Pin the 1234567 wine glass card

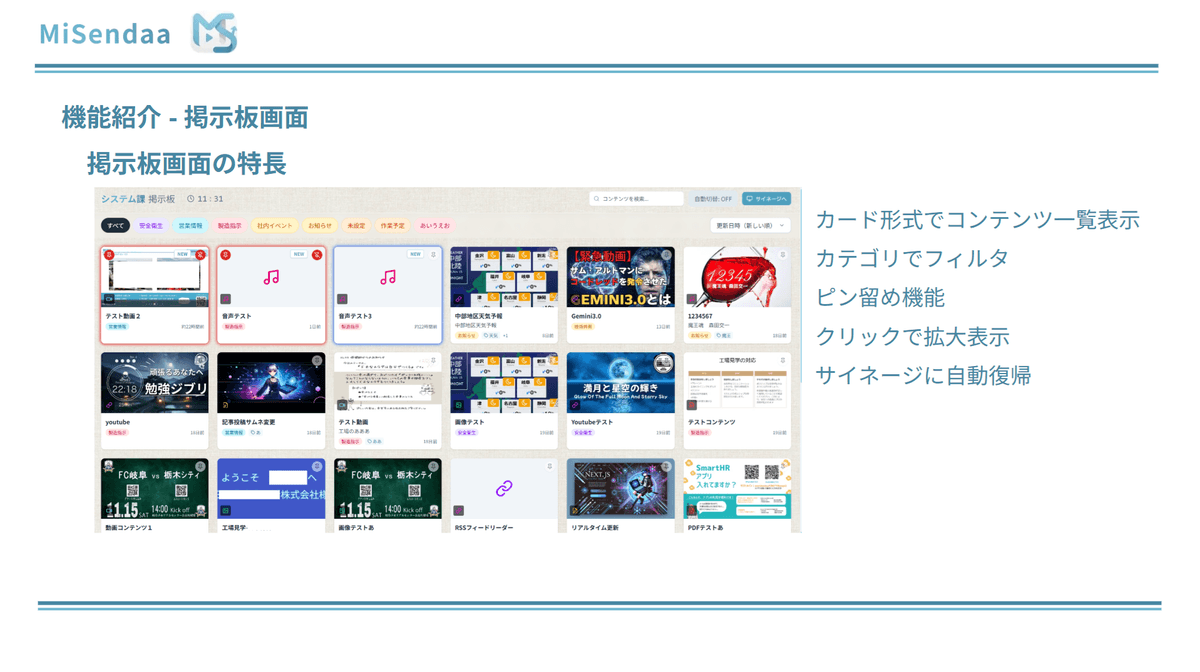pyautogui.click(x=782, y=255)
